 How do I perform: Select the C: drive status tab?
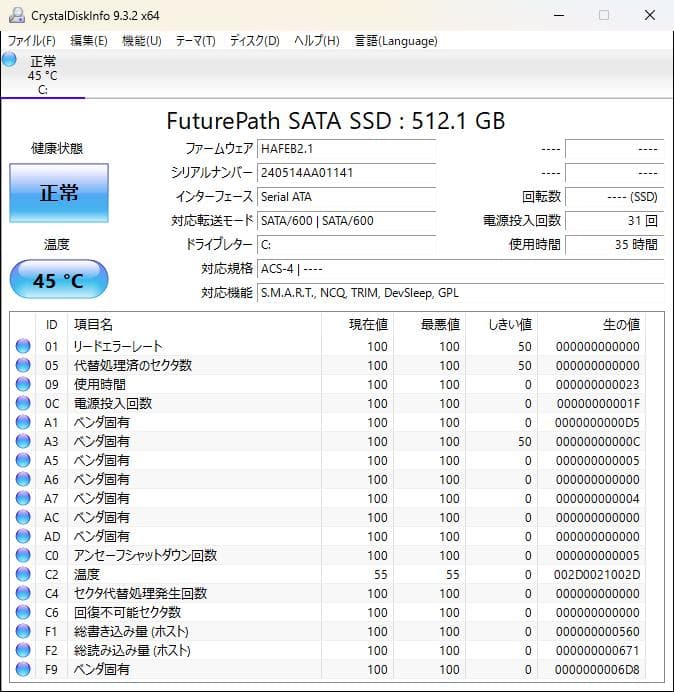coord(43,75)
